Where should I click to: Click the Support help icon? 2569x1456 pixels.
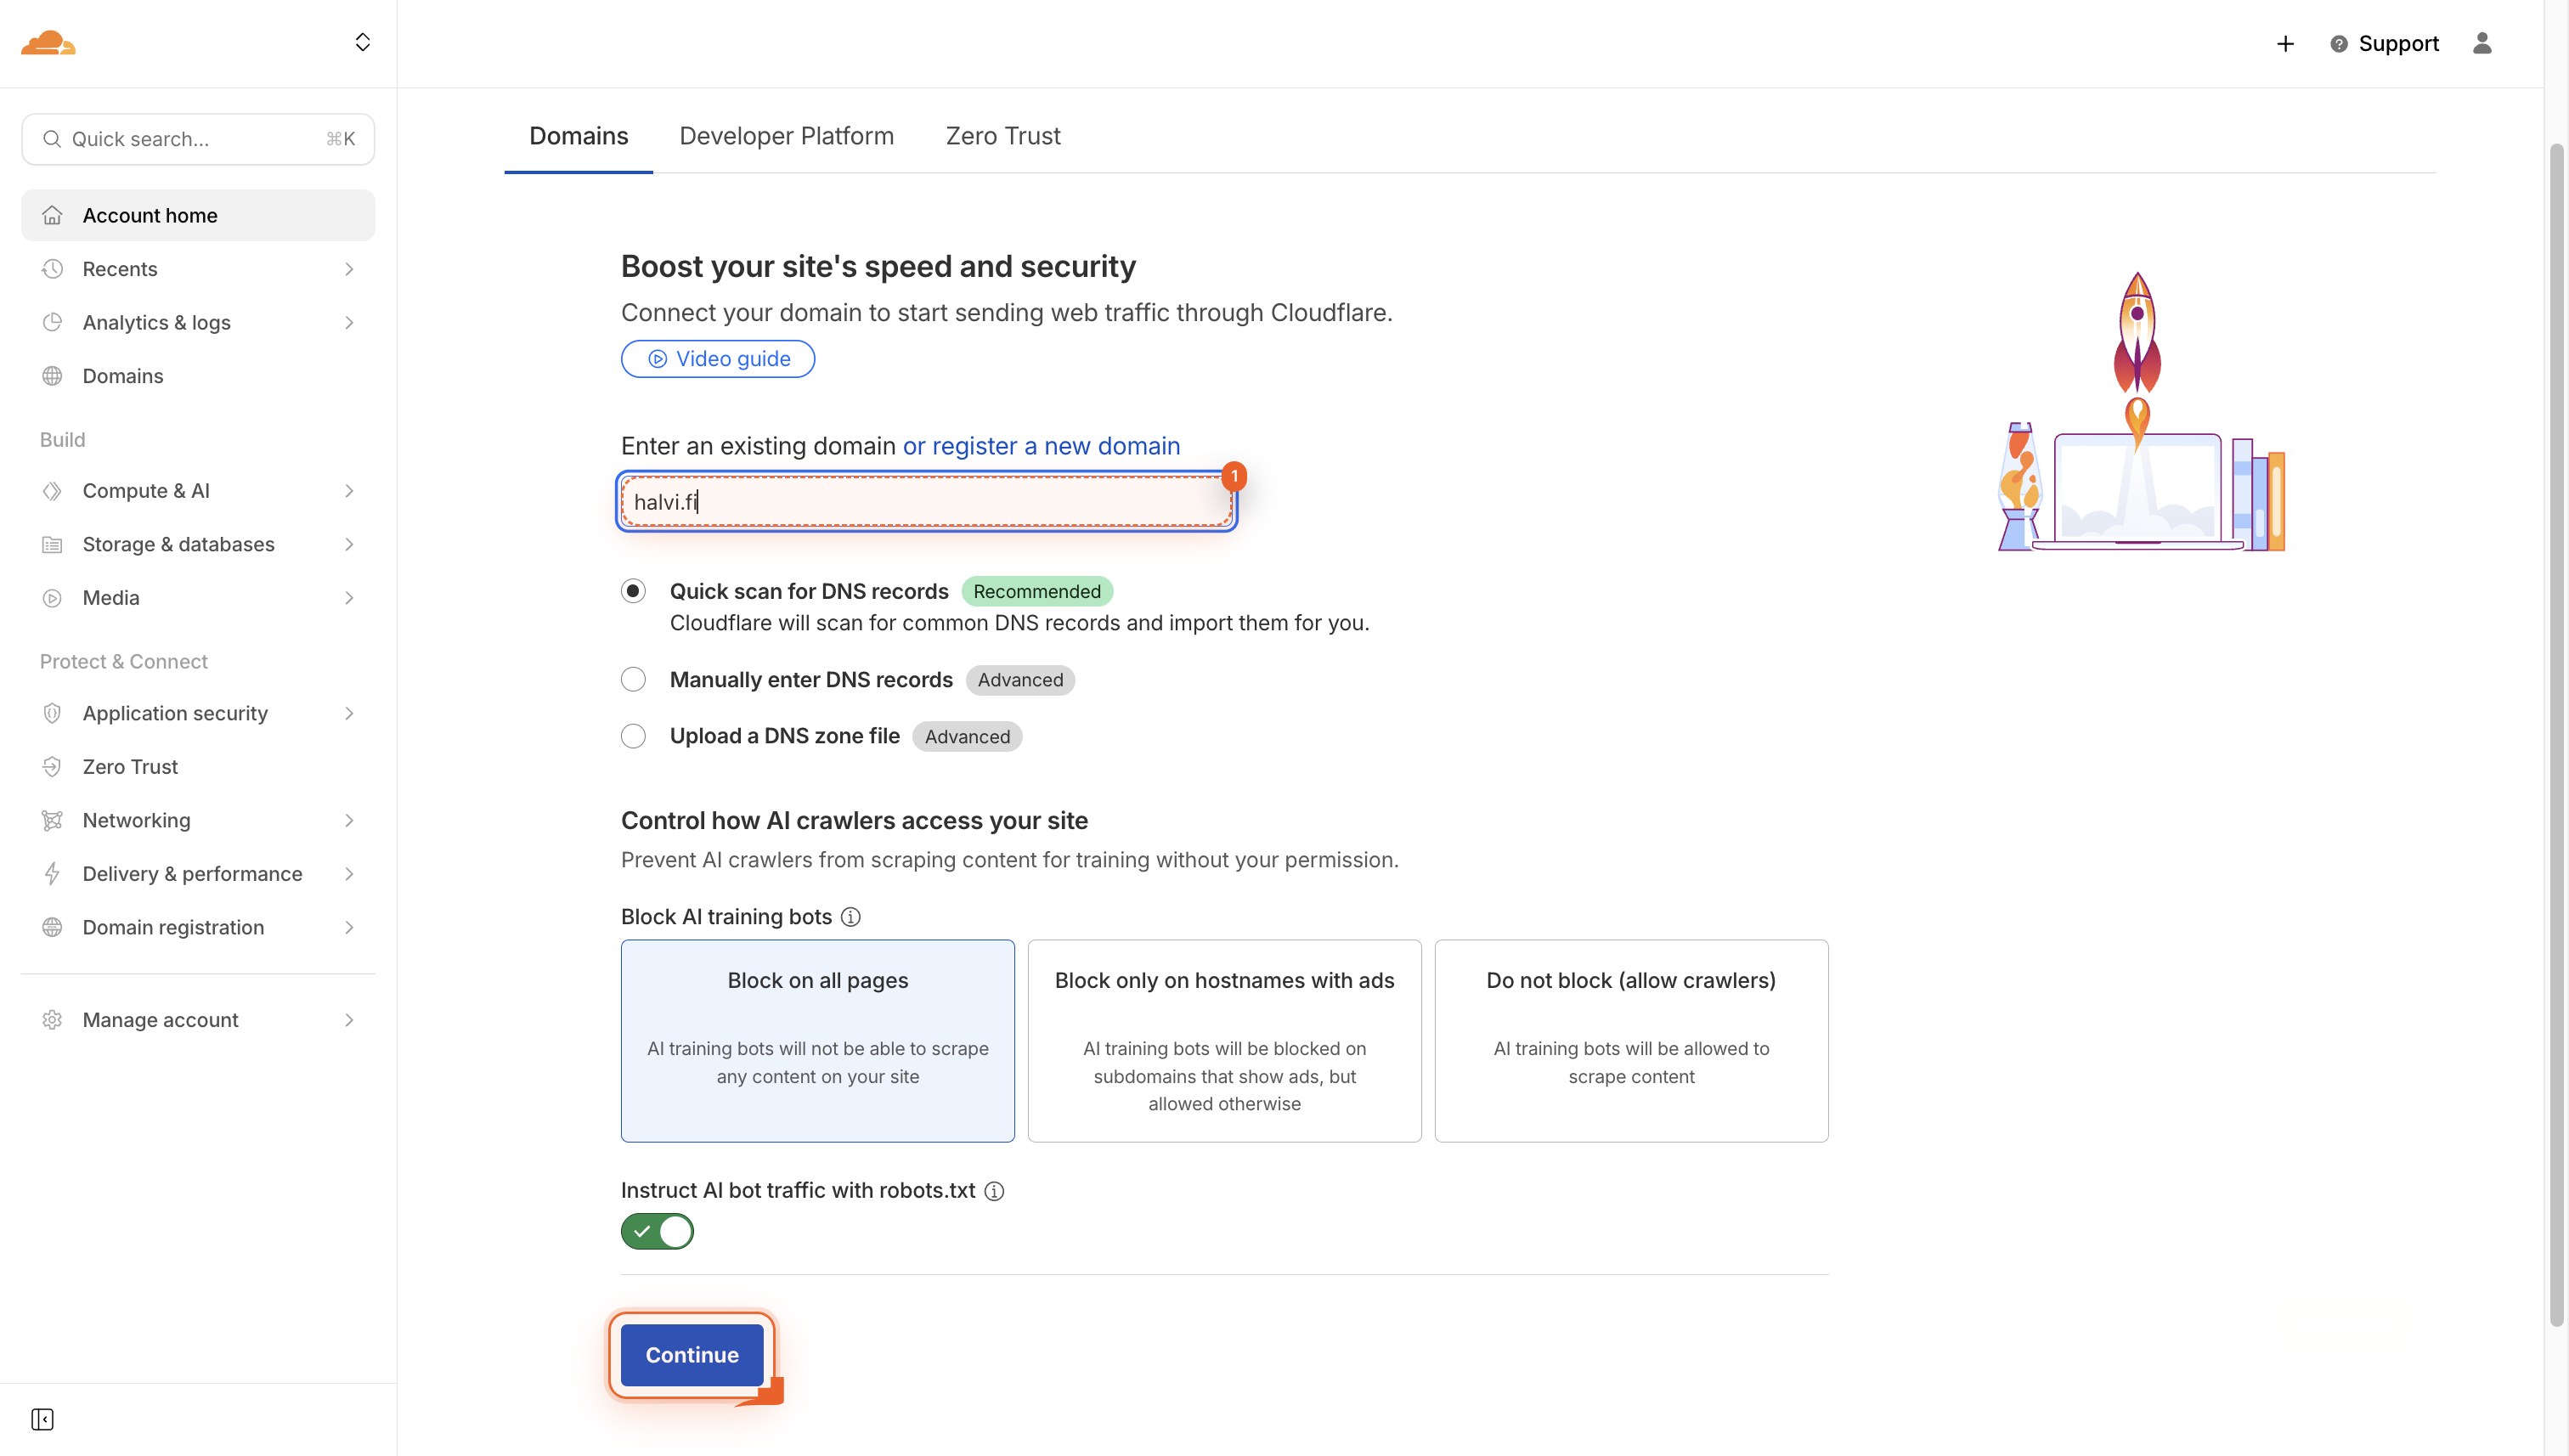point(2340,43)
